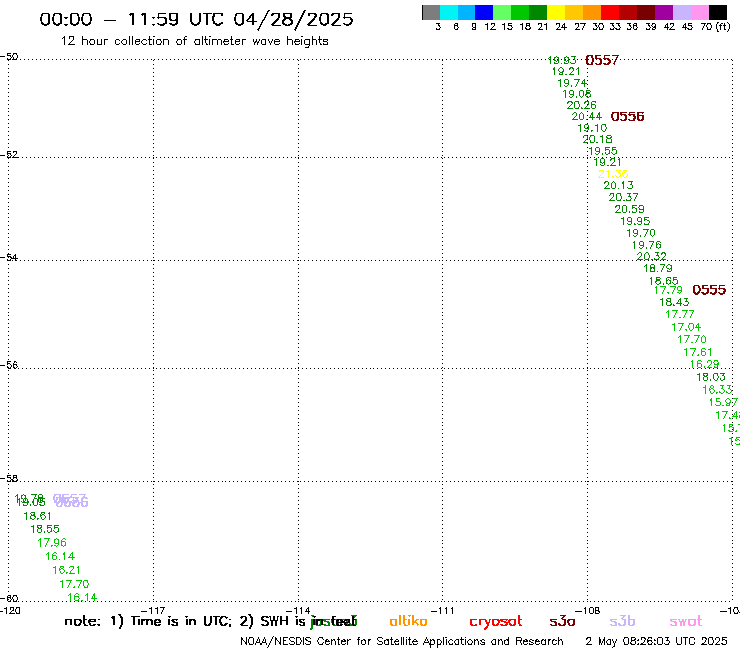
Task: Click the 20.26 wave height value
Action: 581,105
